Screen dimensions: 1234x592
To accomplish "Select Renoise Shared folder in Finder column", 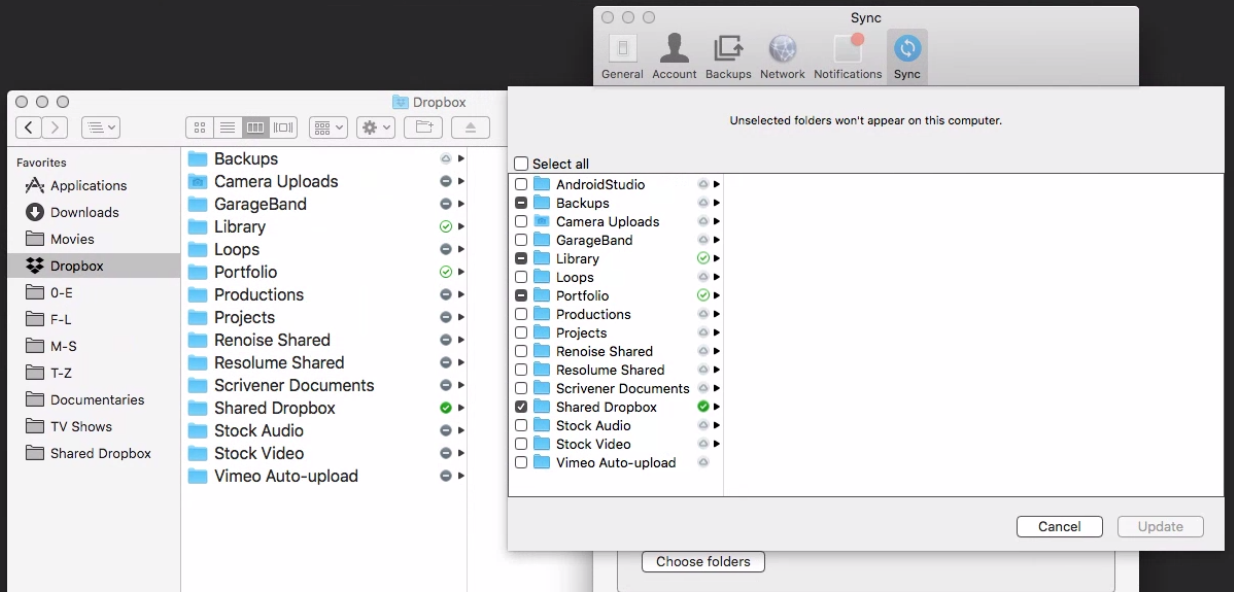I will (324, 340).
